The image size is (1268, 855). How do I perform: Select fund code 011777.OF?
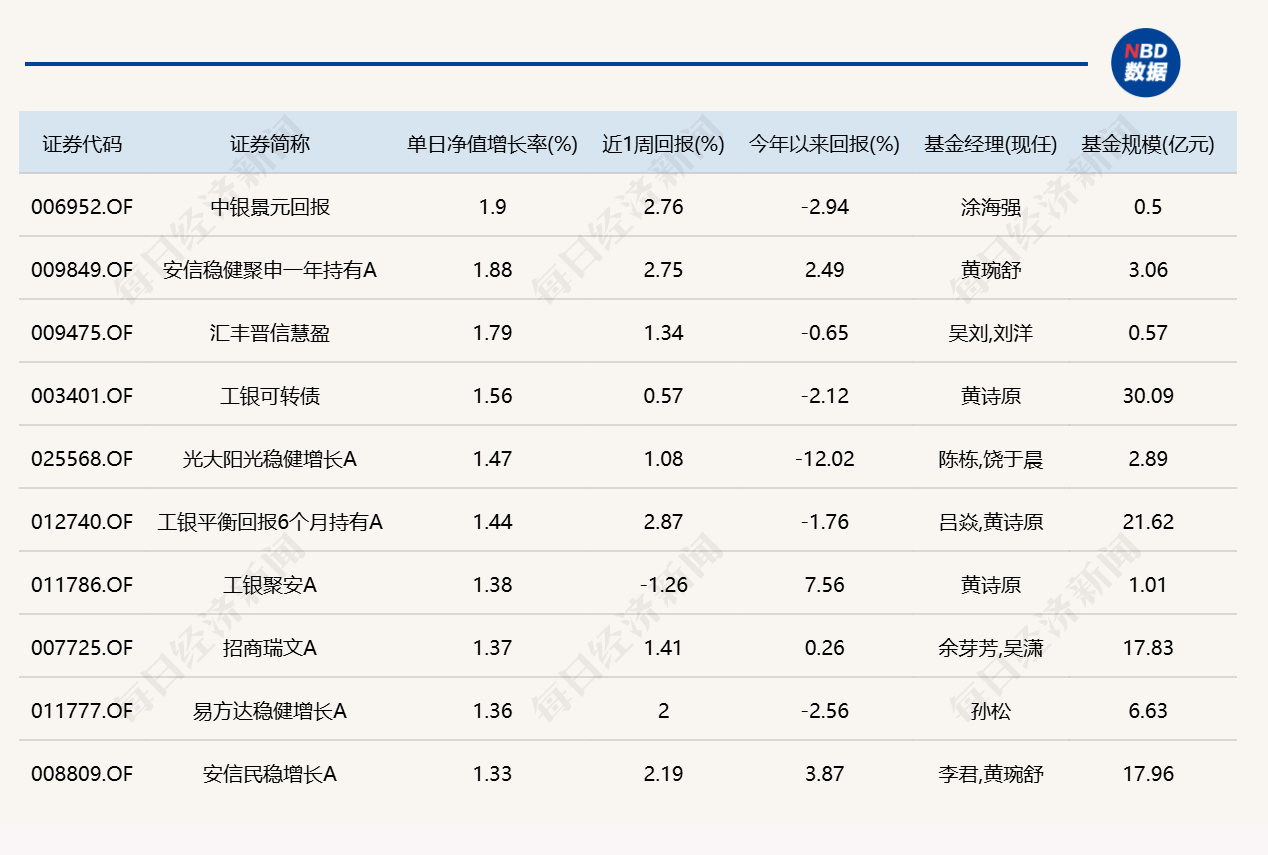pyautogui.click(x=82, y=711)
